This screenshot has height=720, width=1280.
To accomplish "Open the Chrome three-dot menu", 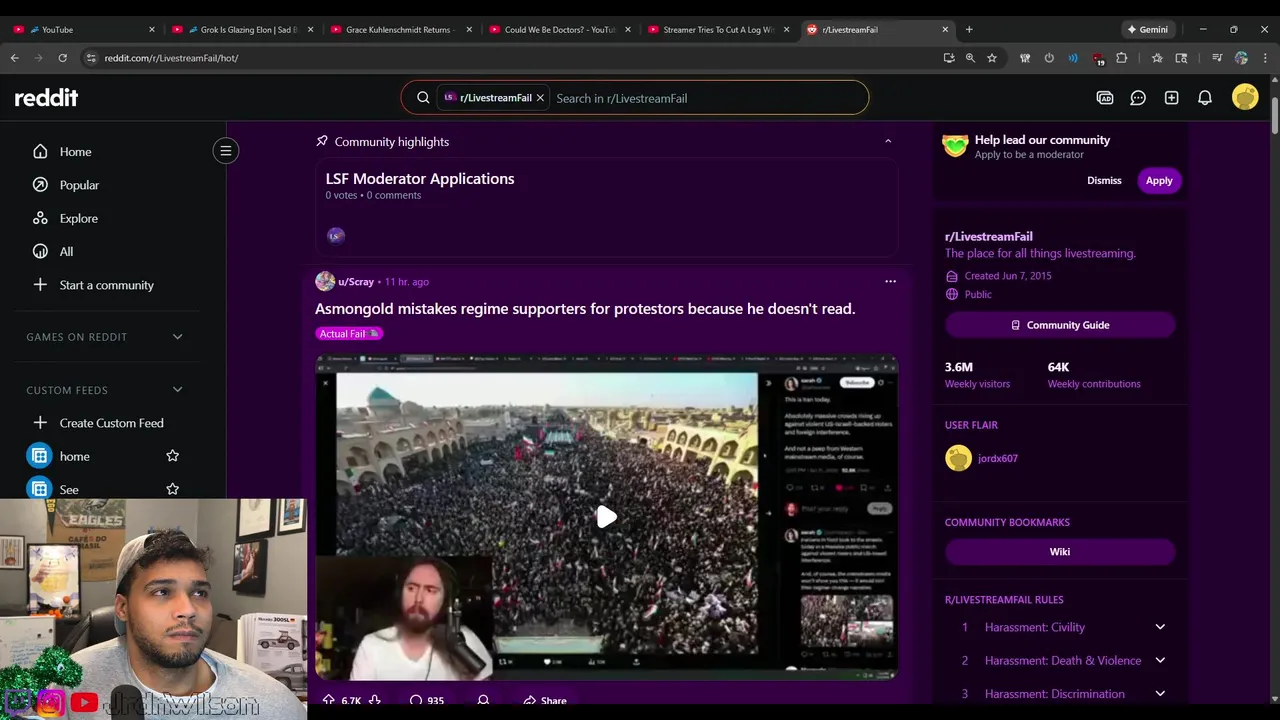I will pos(1265,58).
